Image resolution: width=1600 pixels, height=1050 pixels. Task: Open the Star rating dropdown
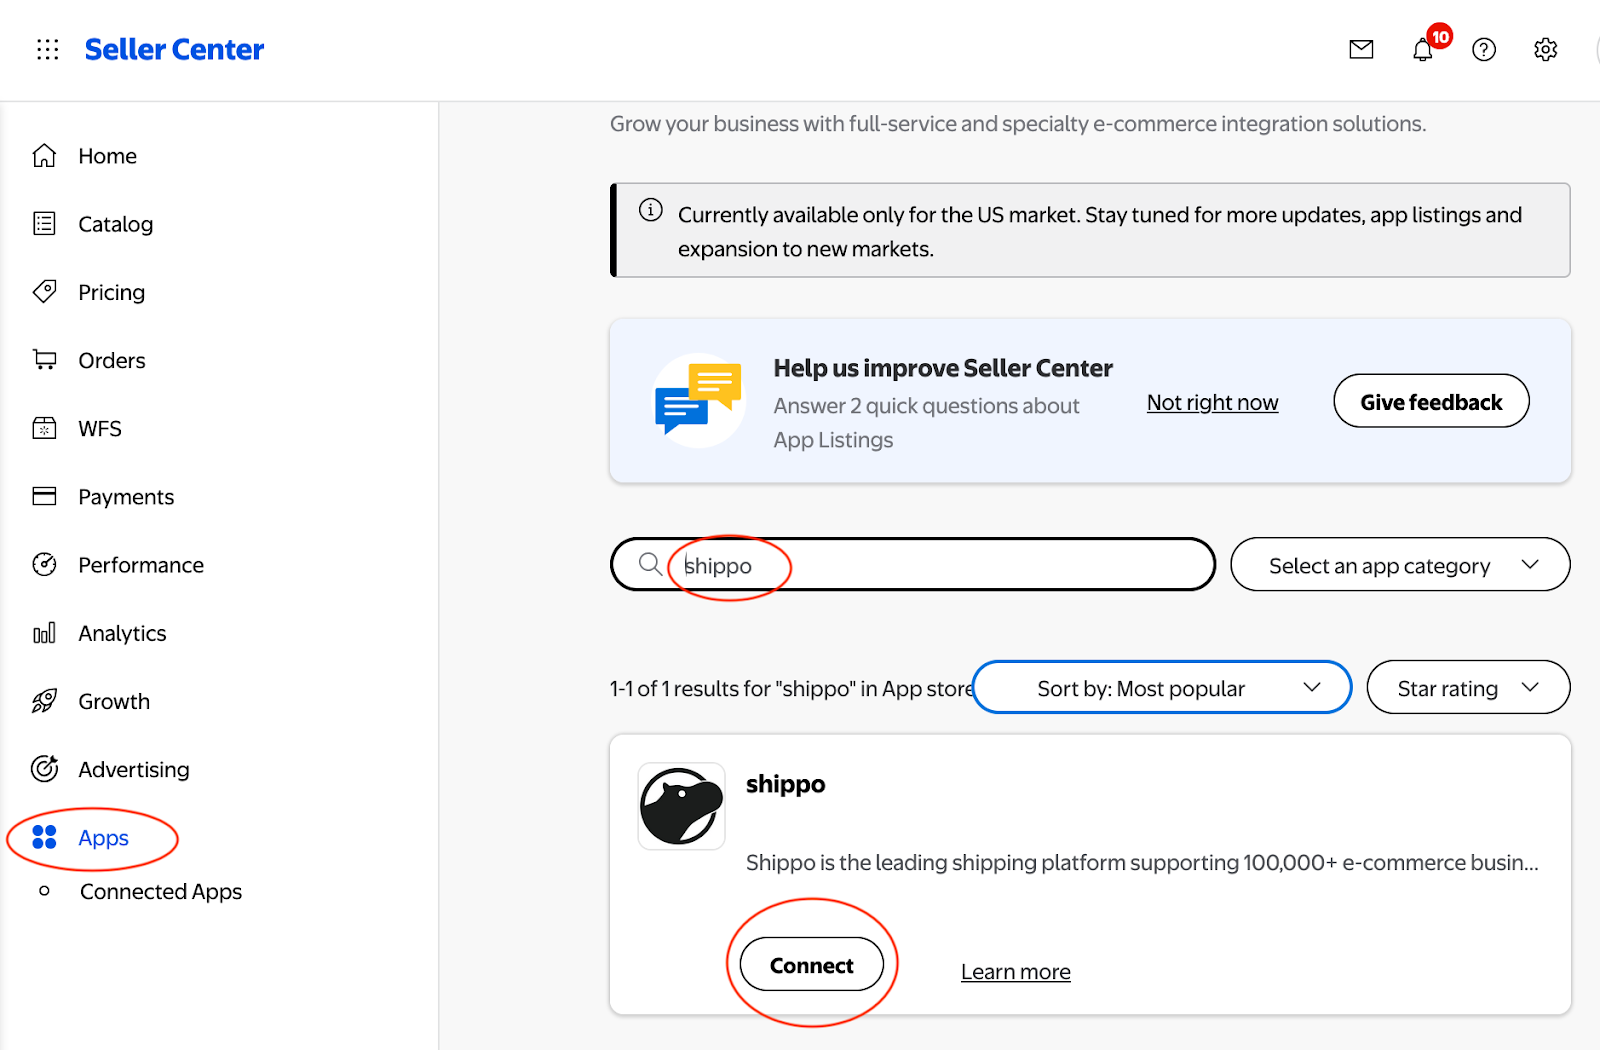coord(1468,688)
